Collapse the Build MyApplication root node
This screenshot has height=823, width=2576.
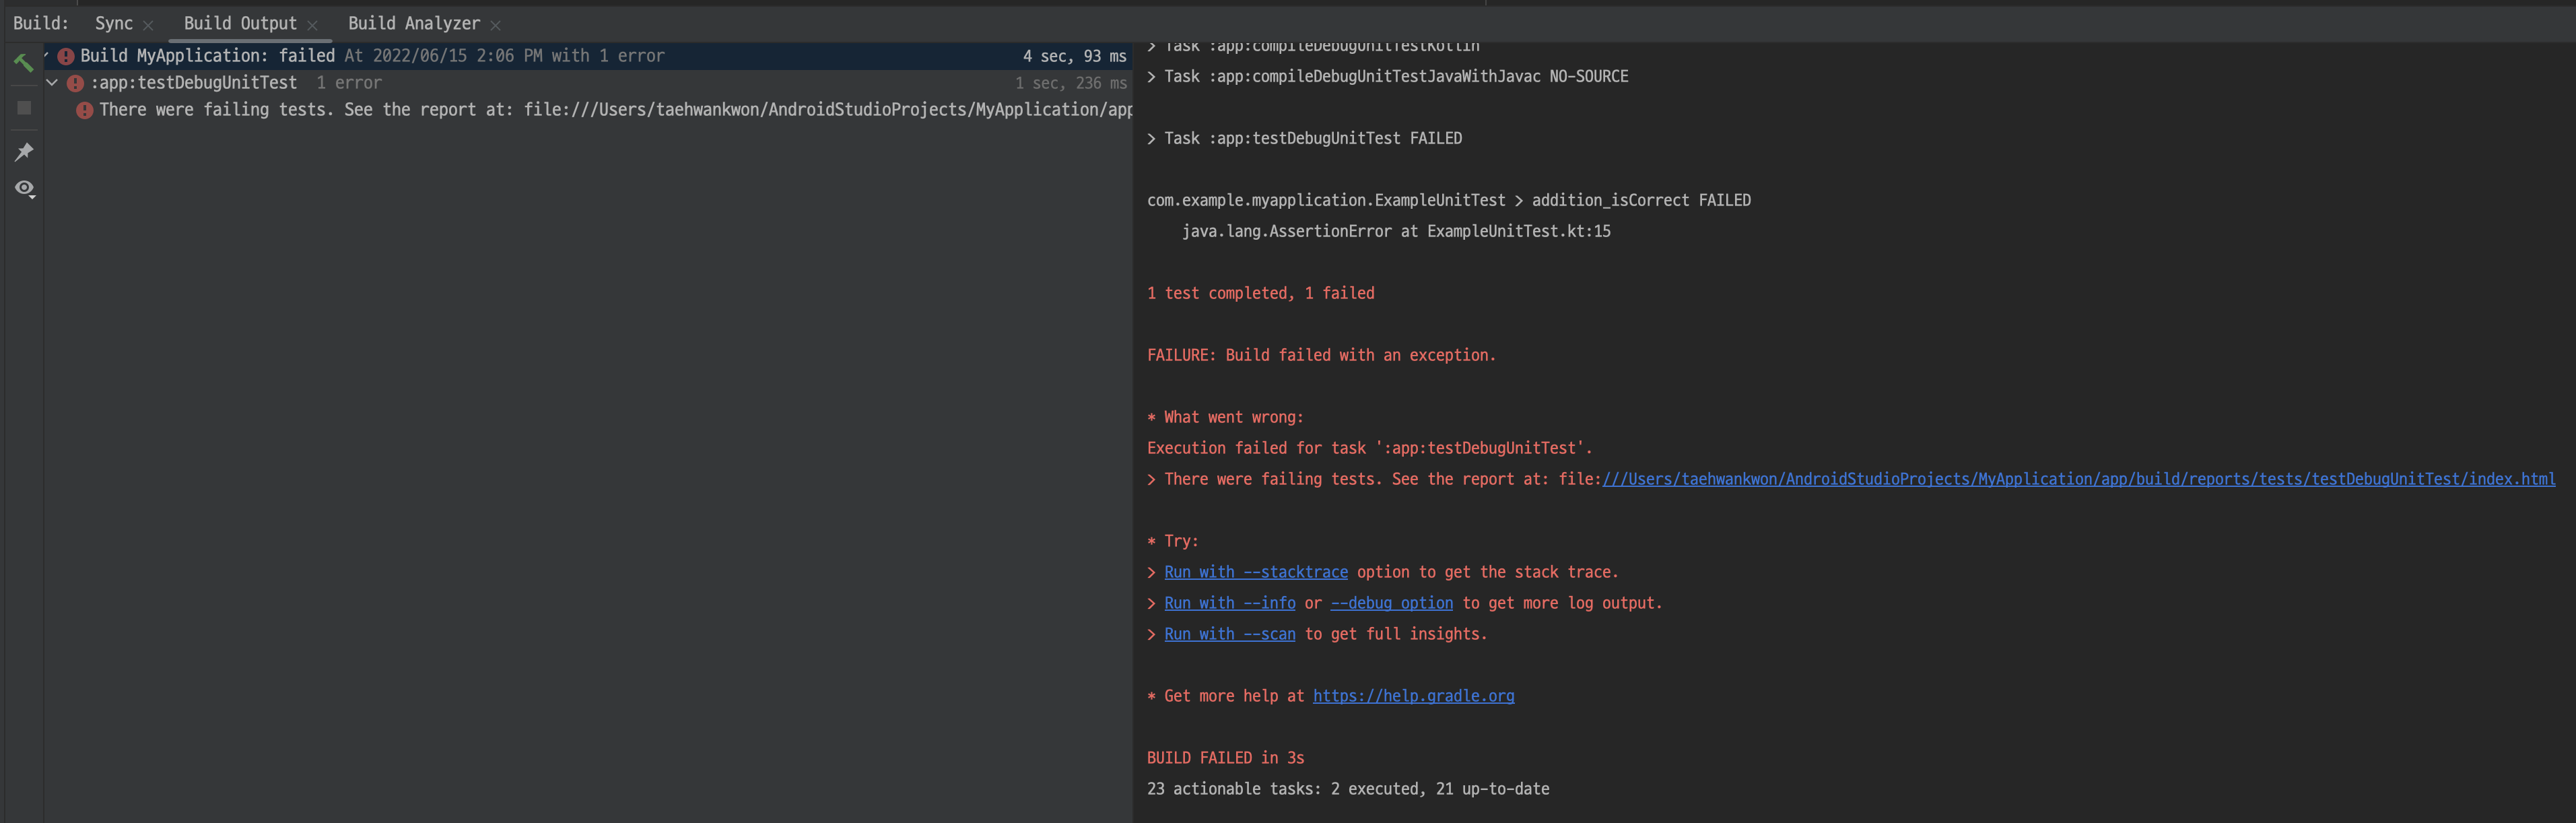pos(46,56)
